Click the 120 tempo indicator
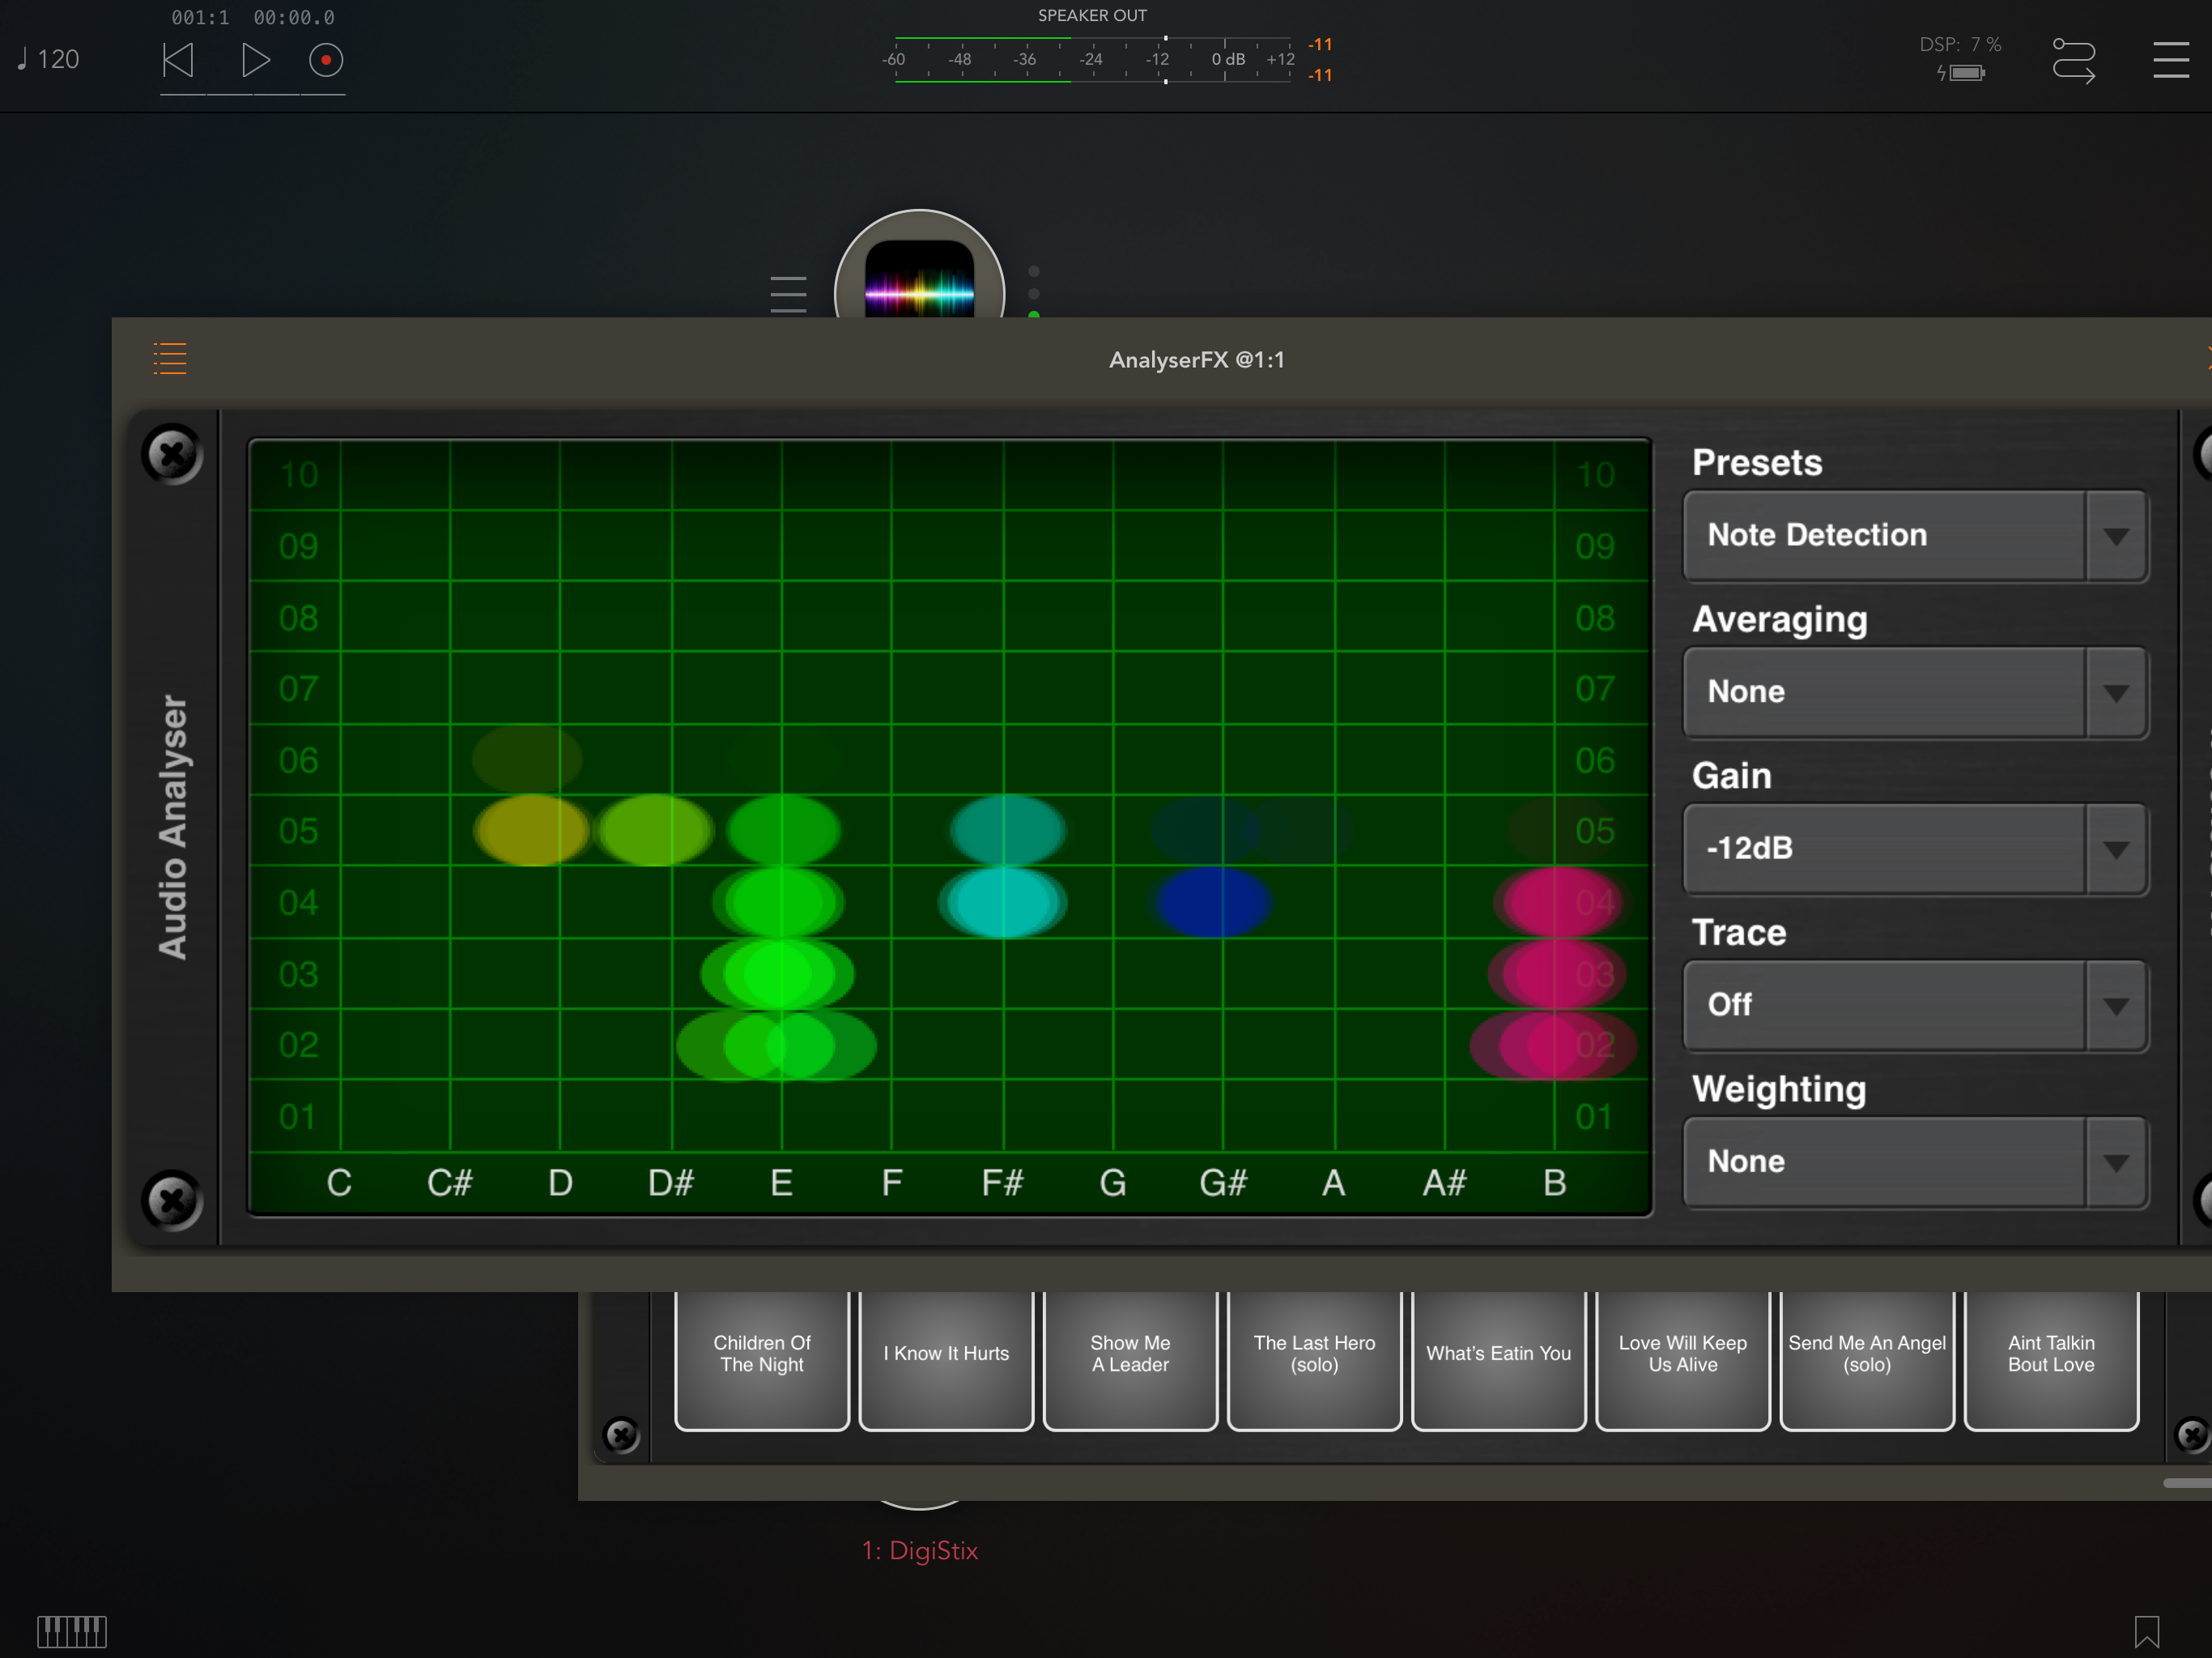Image resolution: width=2212 pixels, height=1658 pixels. click(50, 60)
